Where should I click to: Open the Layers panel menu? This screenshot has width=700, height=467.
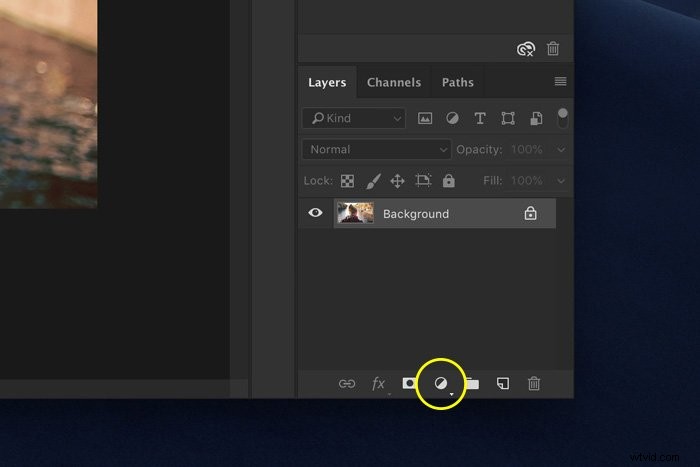tap(560, 81)
